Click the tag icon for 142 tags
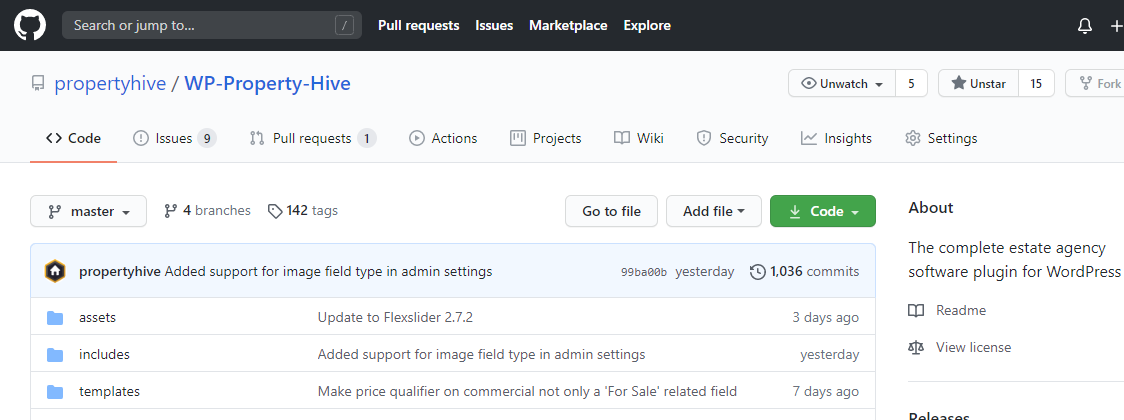The image size is (1124, 420). [x=274, y=211]
